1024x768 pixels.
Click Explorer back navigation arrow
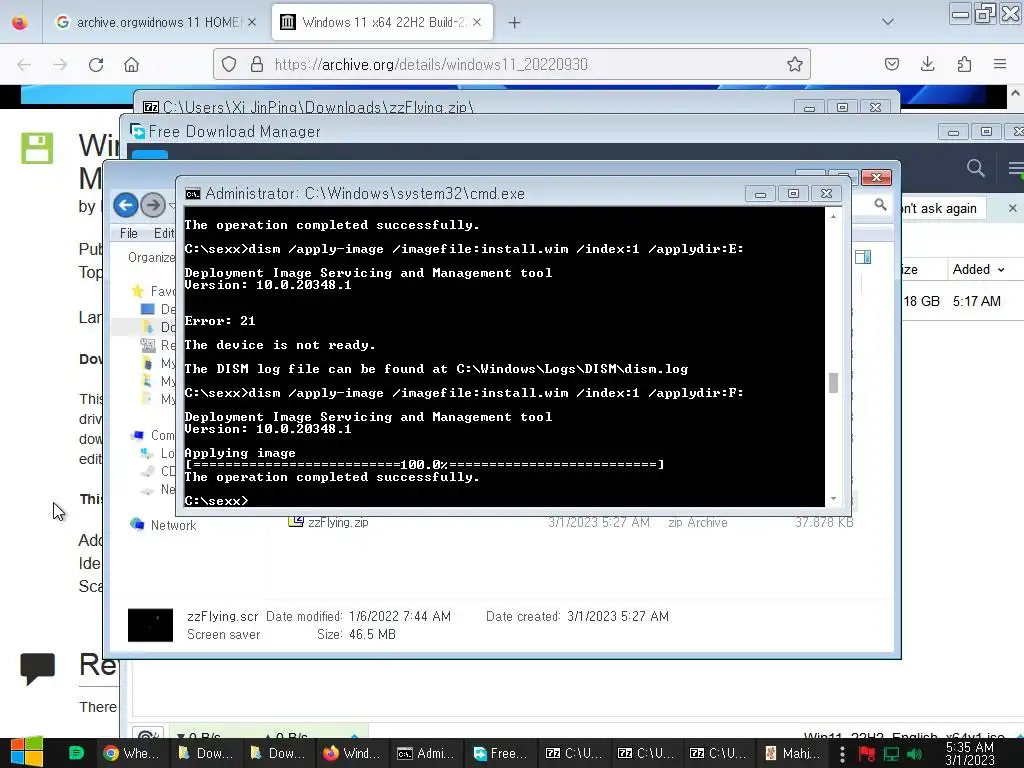(125, 205)
